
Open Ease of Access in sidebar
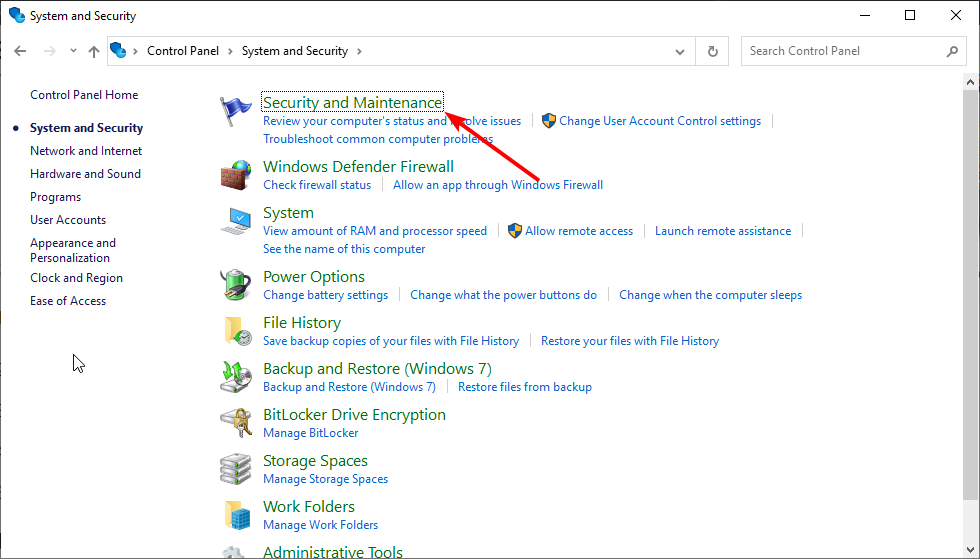68,301
